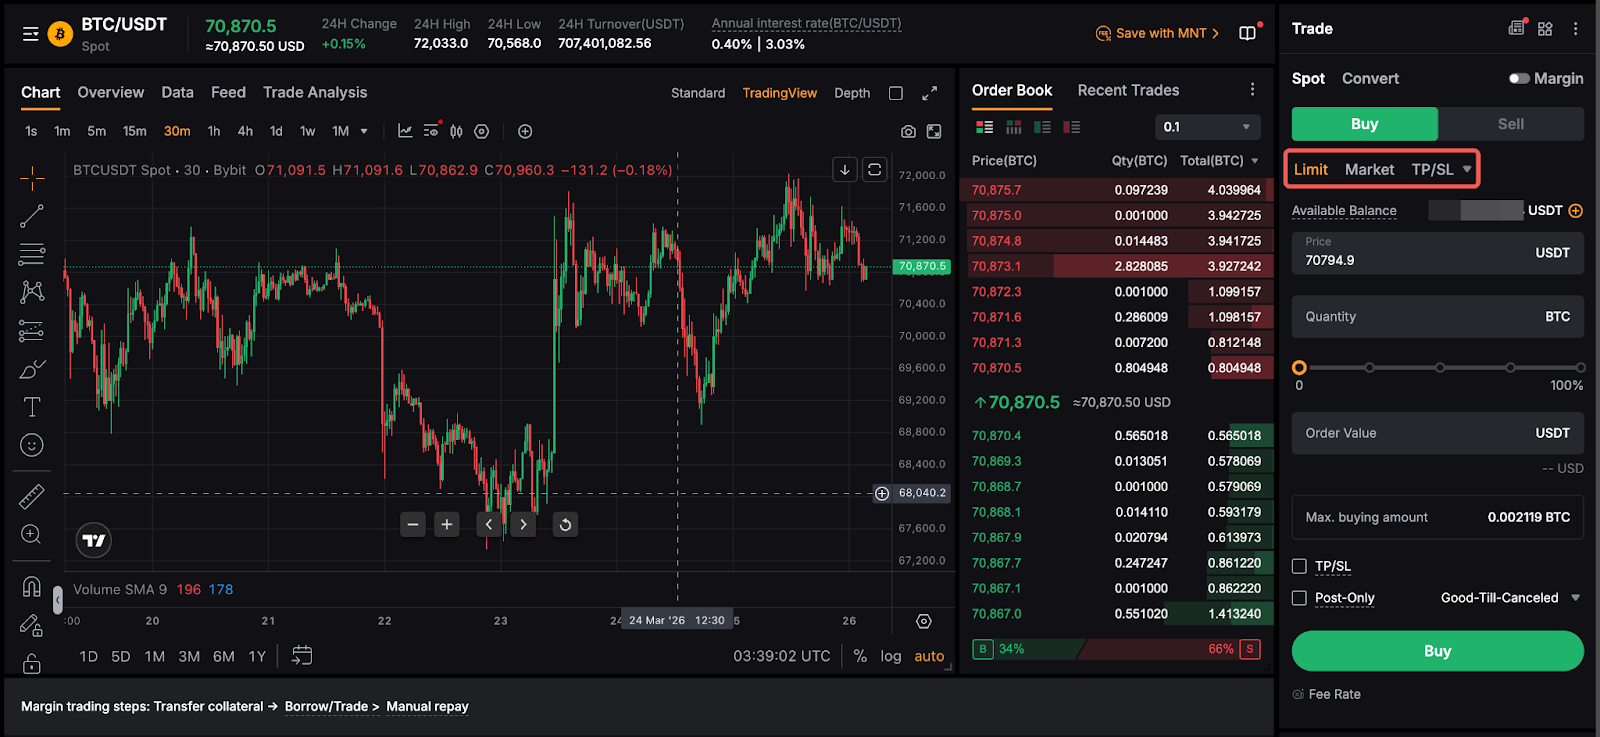Image resolution: width=1600 pixels, height=737 pixels.
Task: Open the chart indicators icon
Action: 405,131
